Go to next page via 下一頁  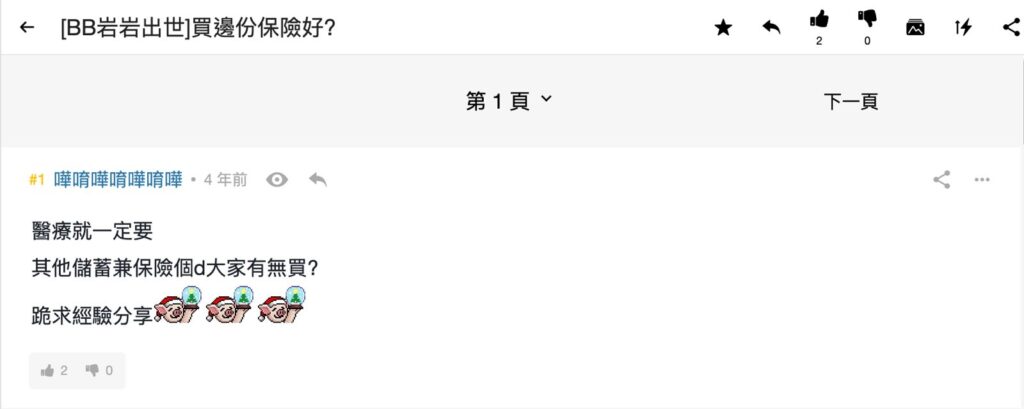click(x=851, y=101)
